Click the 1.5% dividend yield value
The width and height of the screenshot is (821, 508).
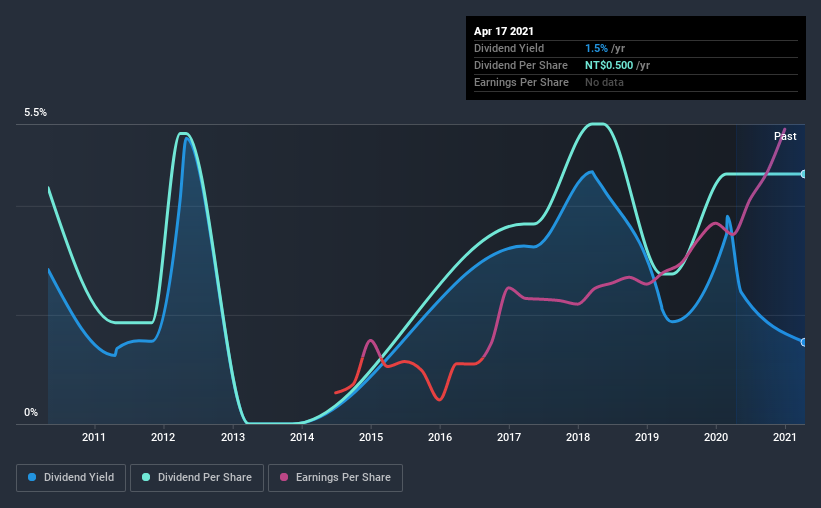point(596,48)
